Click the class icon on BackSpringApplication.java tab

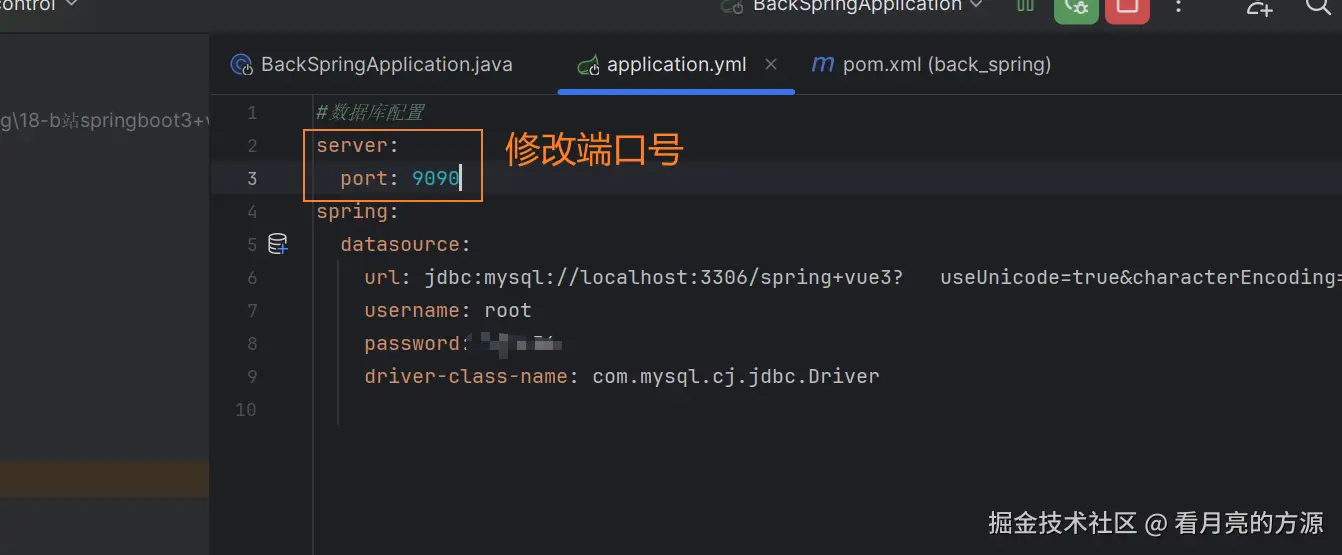(x=242, y=66)
